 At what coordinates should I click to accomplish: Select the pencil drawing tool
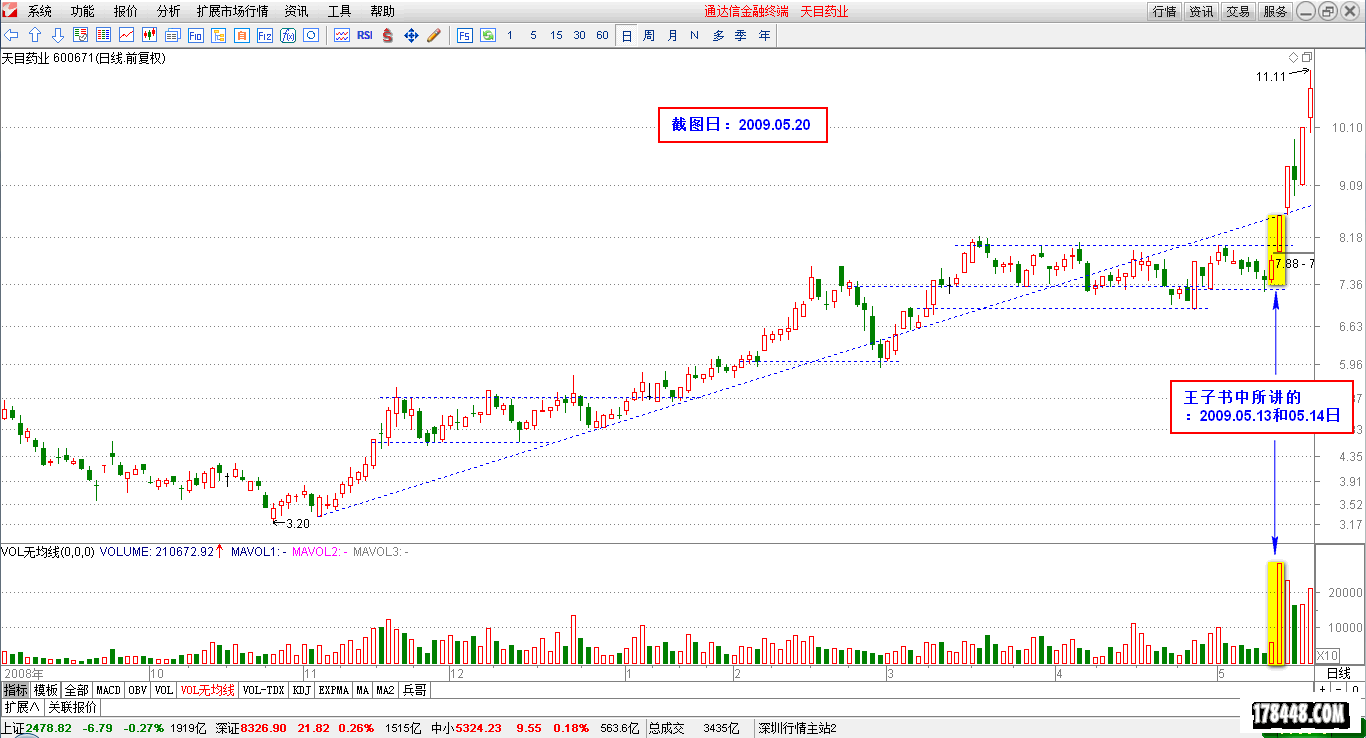[434, 35]
